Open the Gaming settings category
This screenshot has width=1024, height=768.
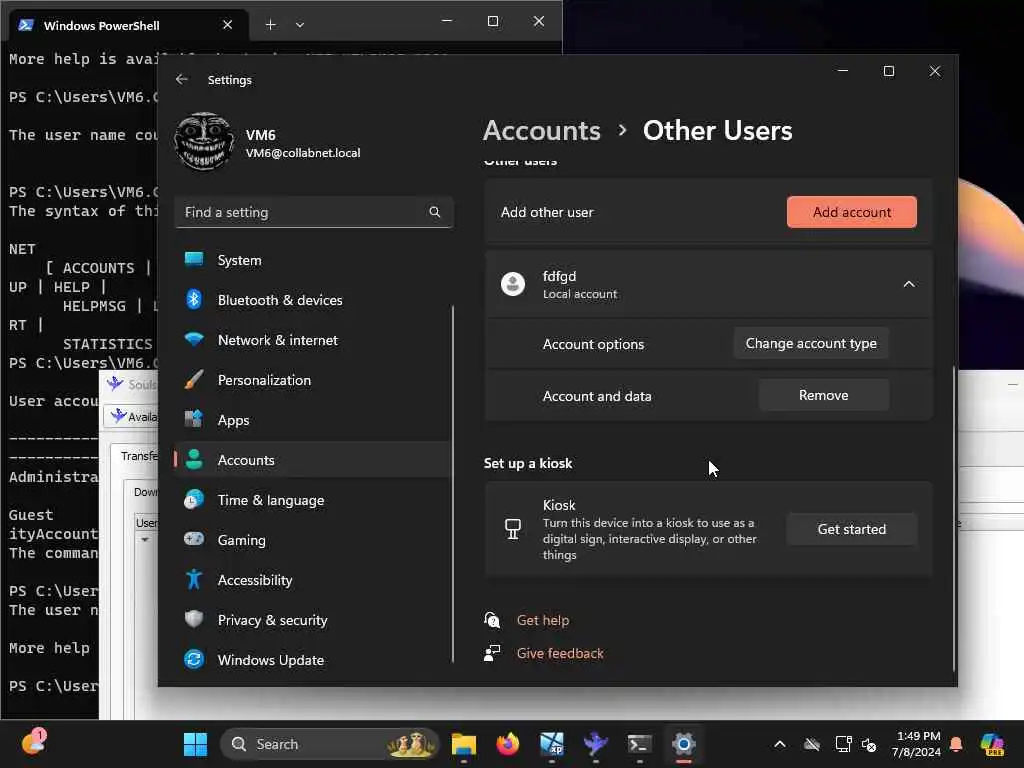[x=313, y=540]
